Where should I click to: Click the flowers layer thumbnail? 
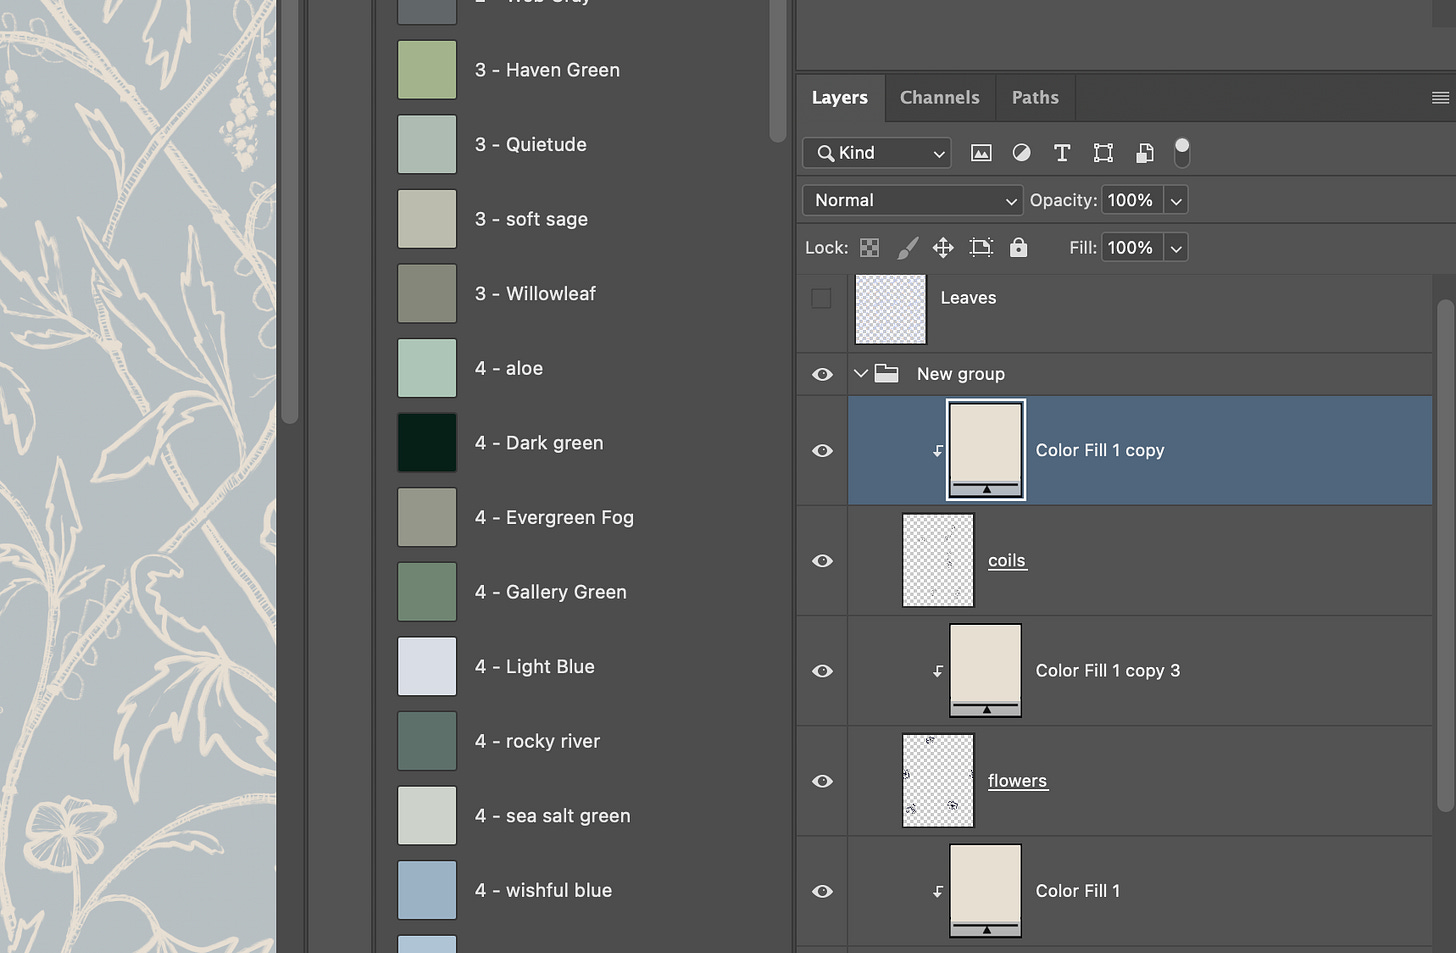[938, 780]
